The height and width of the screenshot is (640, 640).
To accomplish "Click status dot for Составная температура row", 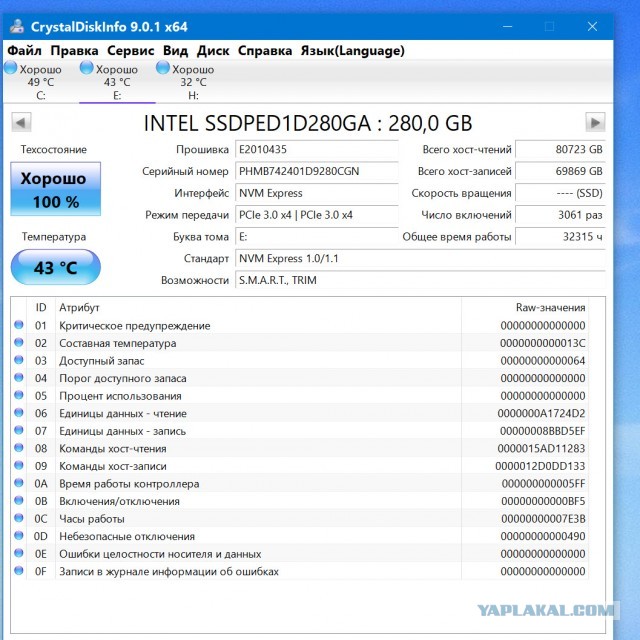I will 19,342.
